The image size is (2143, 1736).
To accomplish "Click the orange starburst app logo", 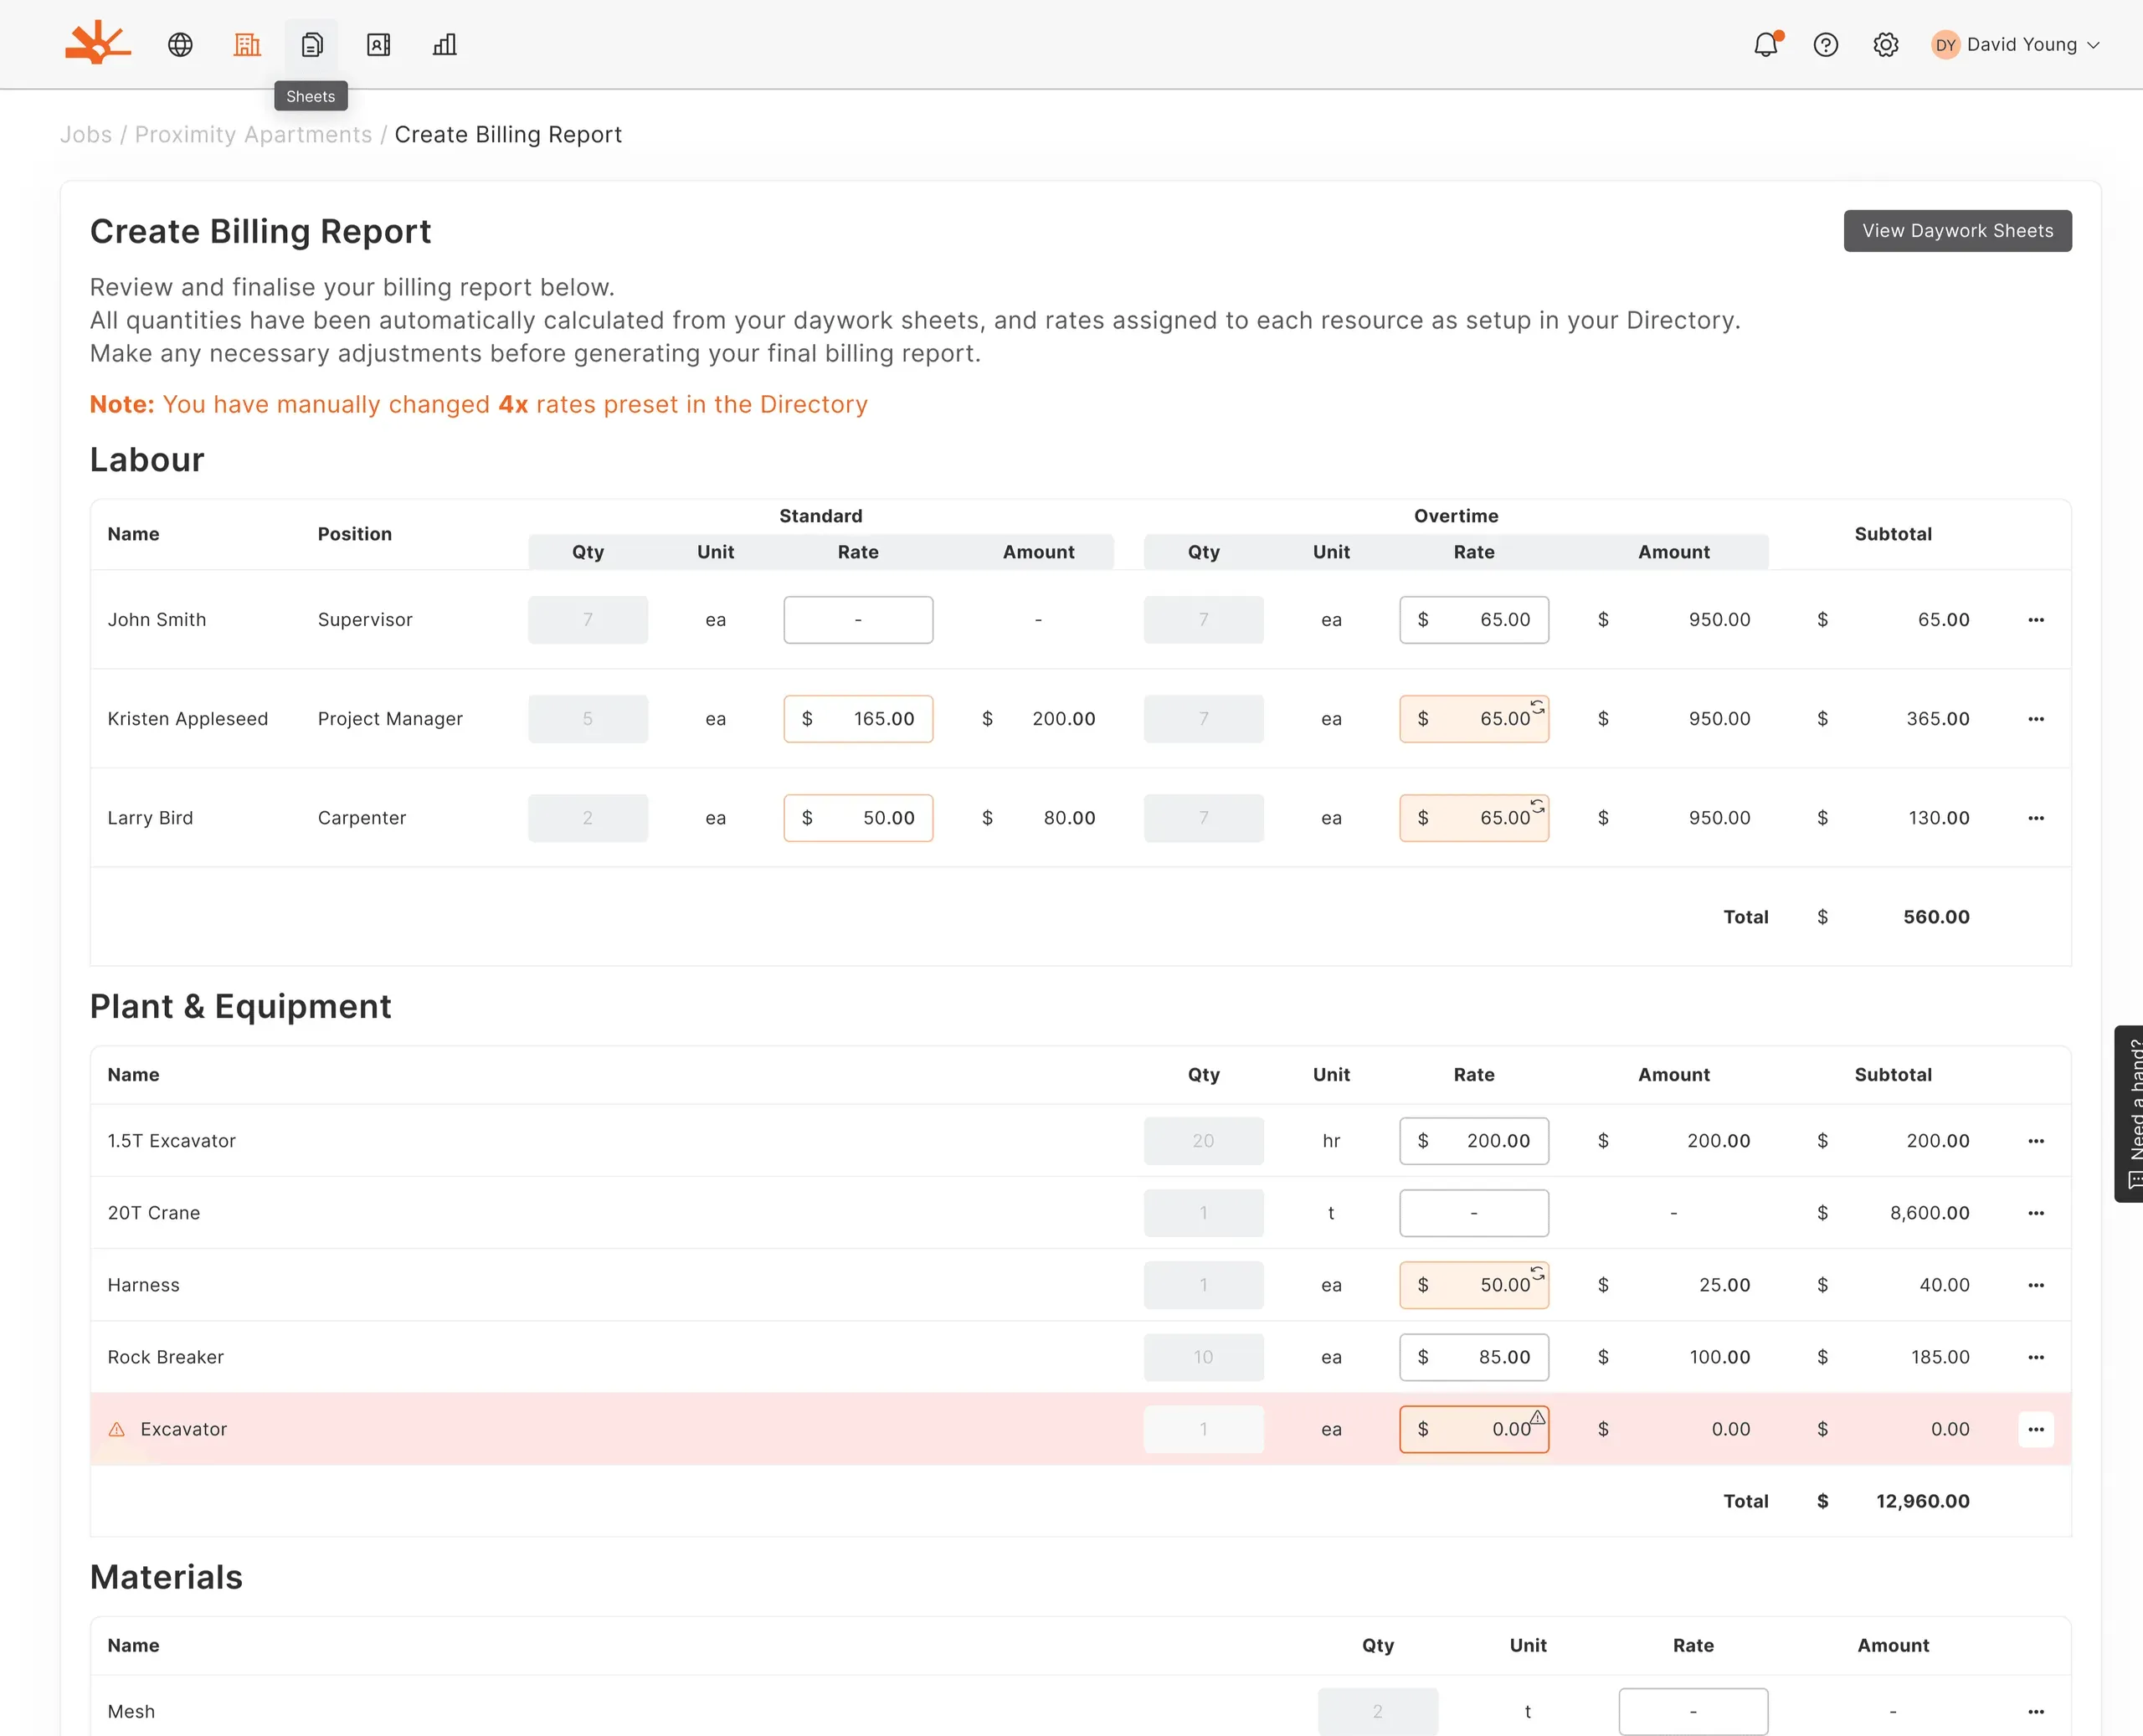I will (97, 43).
